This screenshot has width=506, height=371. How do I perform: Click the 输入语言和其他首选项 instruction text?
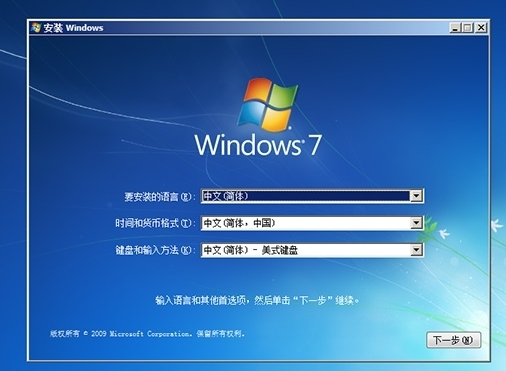(257, 301)
